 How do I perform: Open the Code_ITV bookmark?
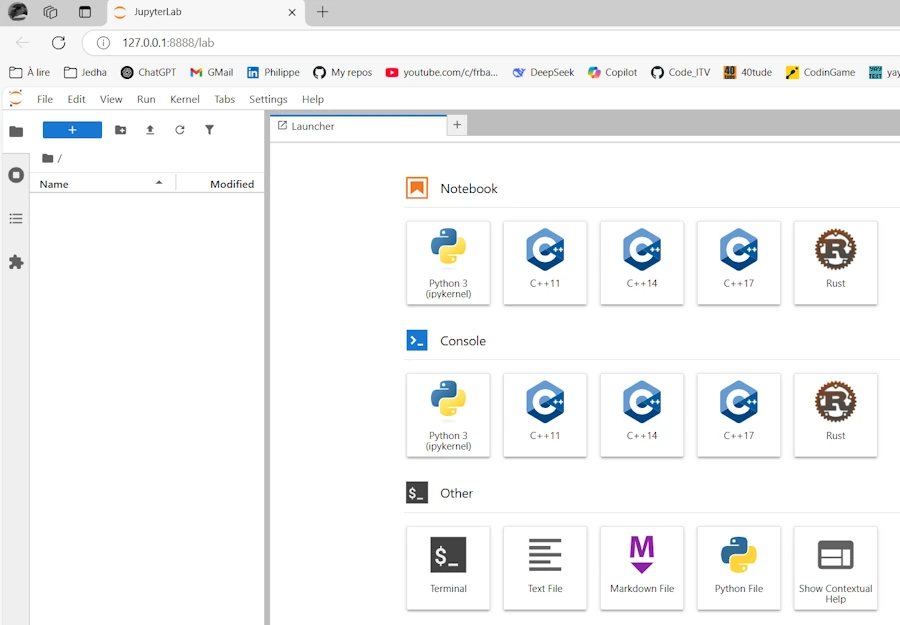coord(681,72)
